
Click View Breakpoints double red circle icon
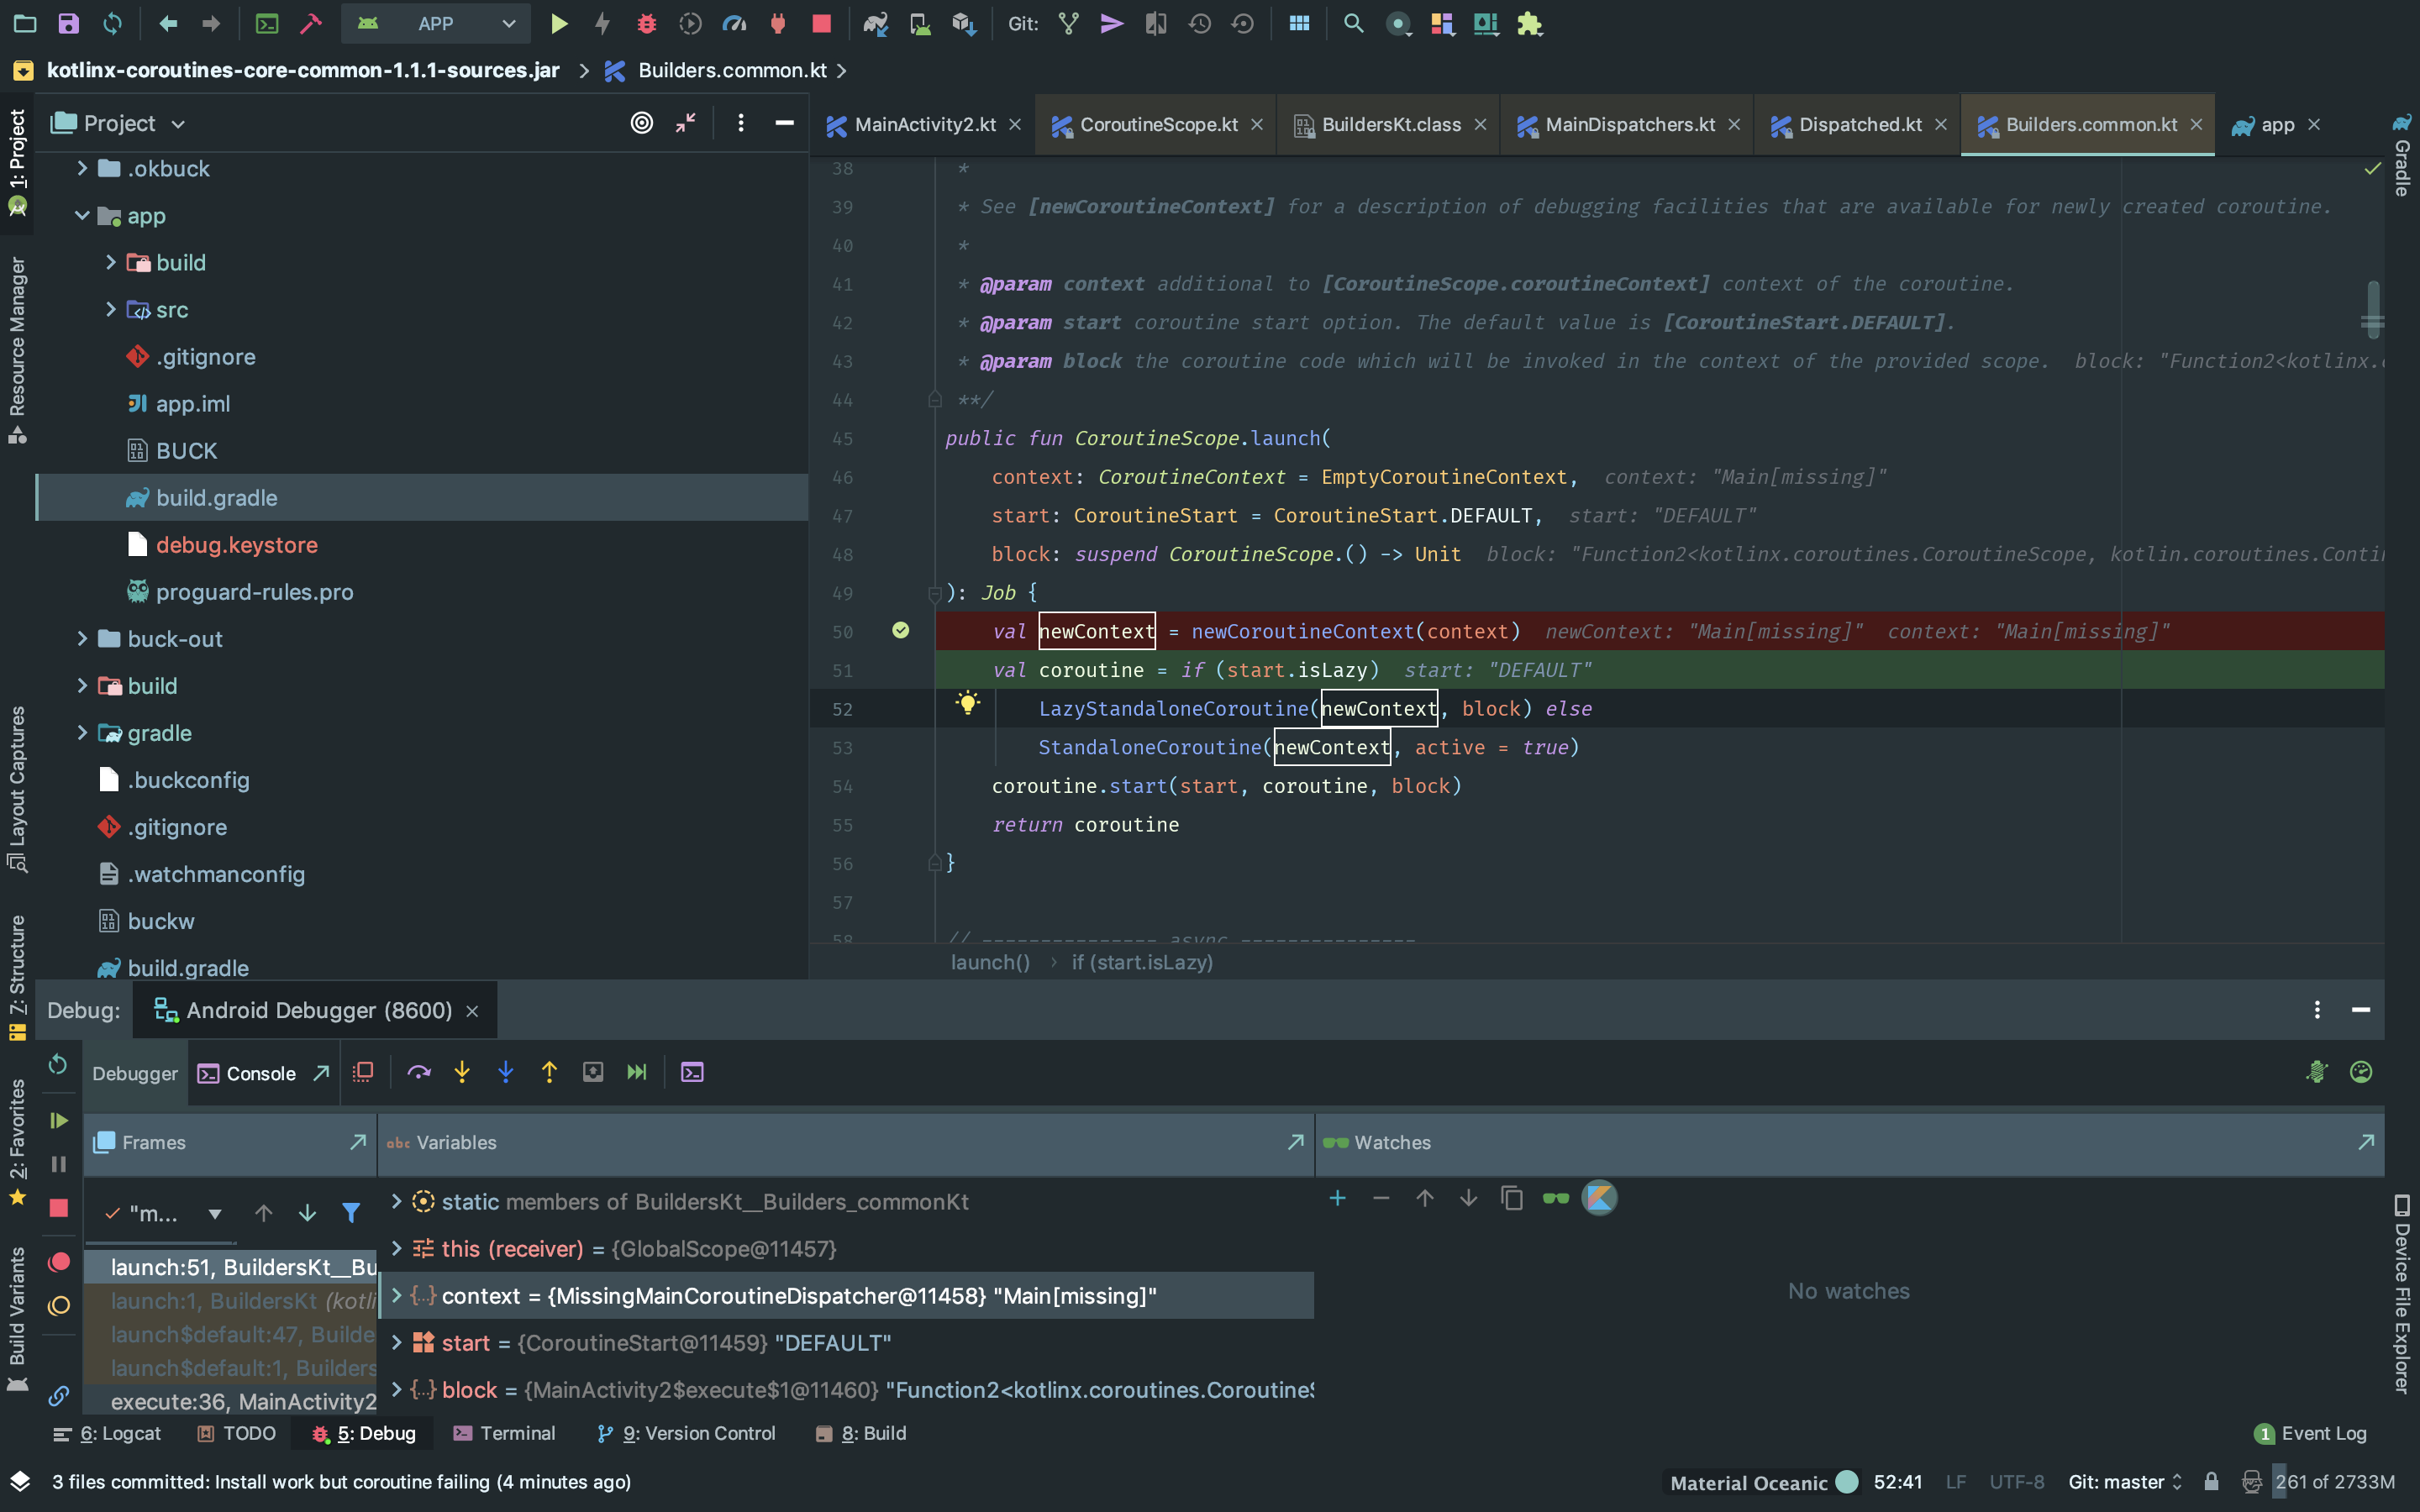pos(59,1262)
